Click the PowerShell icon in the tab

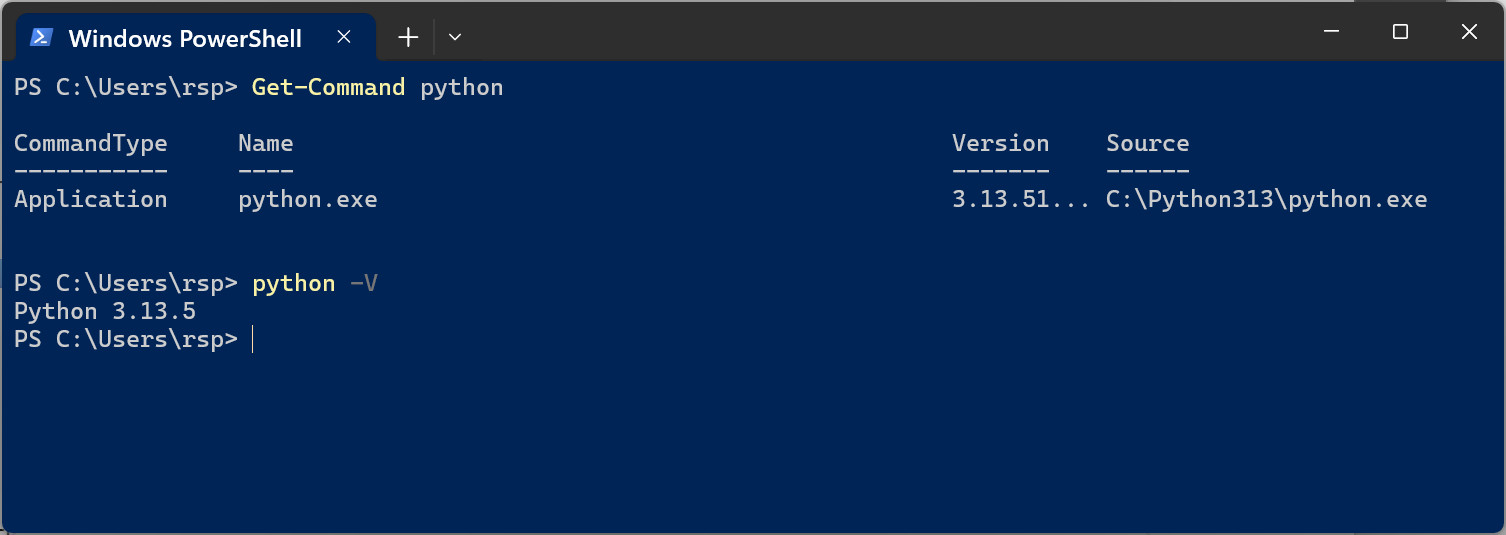[41, 37]
